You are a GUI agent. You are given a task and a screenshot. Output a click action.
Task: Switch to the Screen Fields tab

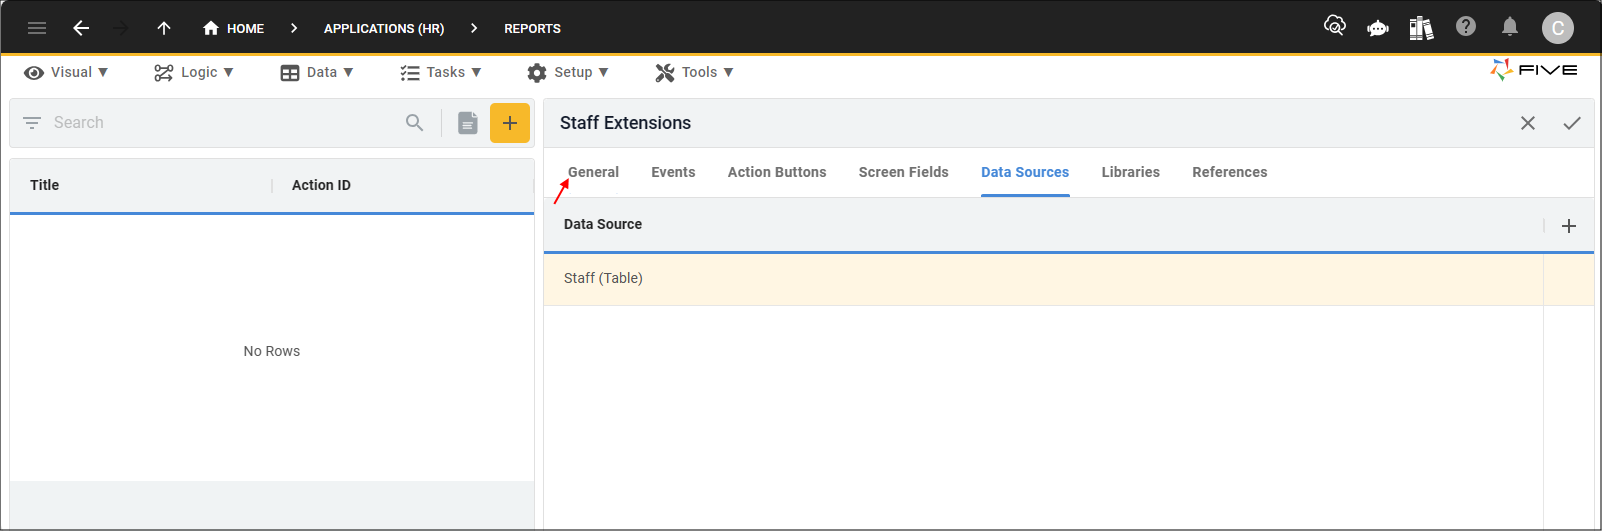tap(903, 172)
